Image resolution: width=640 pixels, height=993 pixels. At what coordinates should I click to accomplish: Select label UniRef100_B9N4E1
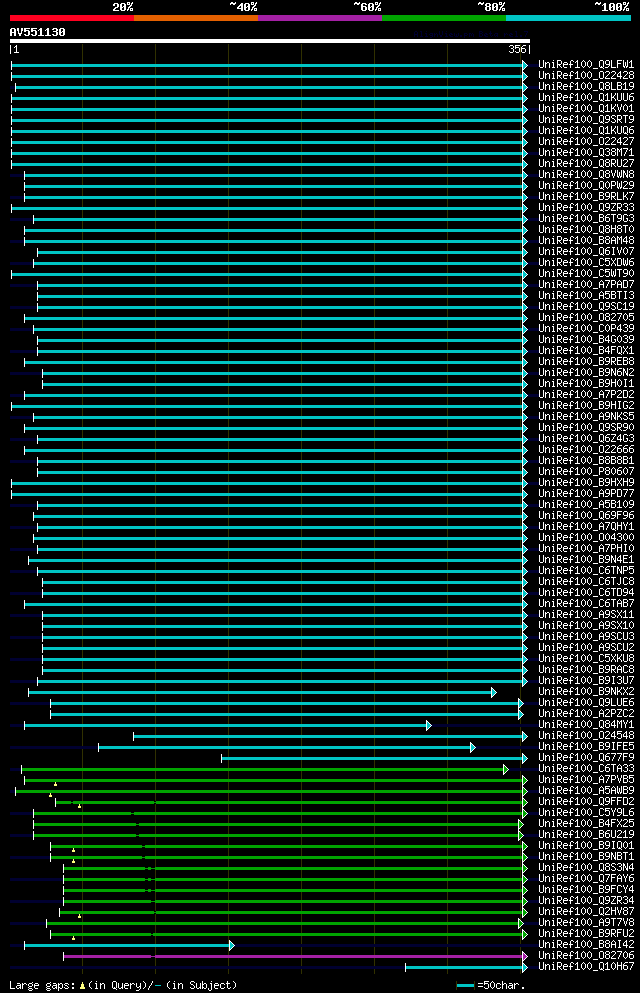point(586,559)
